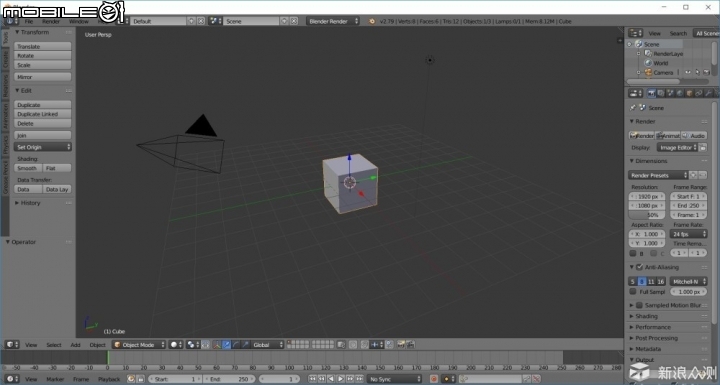Jump to last frame button
The height and width of the screenshot is (385, 720).
pyautogui.click(x=360, y=379)
